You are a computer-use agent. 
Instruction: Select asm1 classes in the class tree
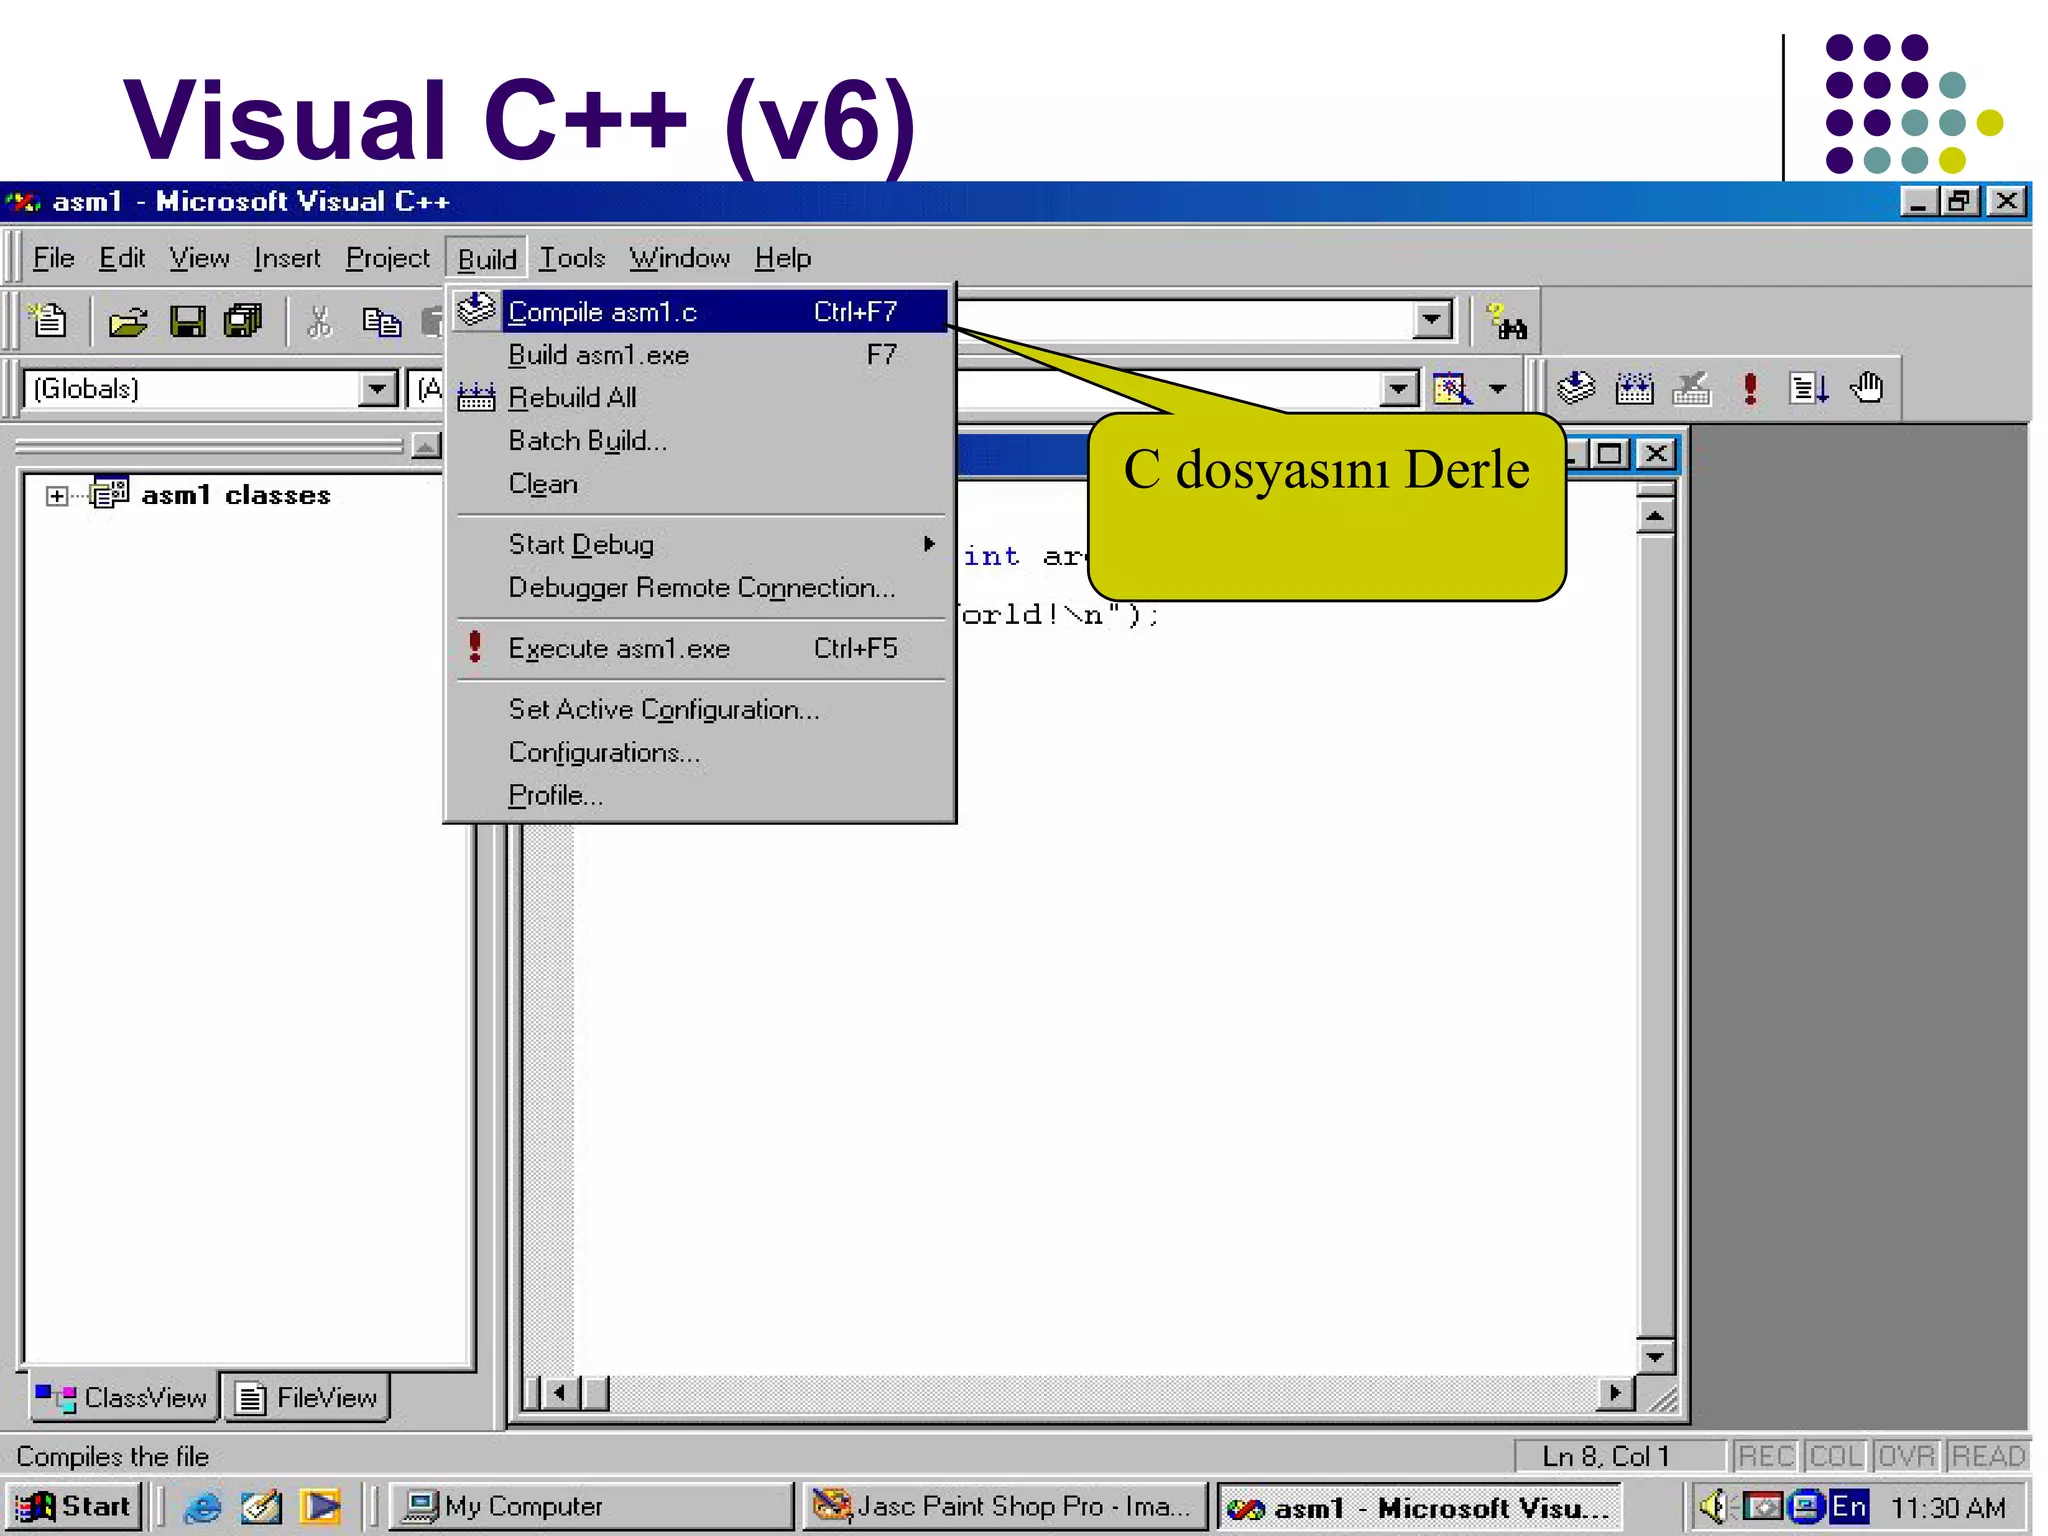(235, 495)
